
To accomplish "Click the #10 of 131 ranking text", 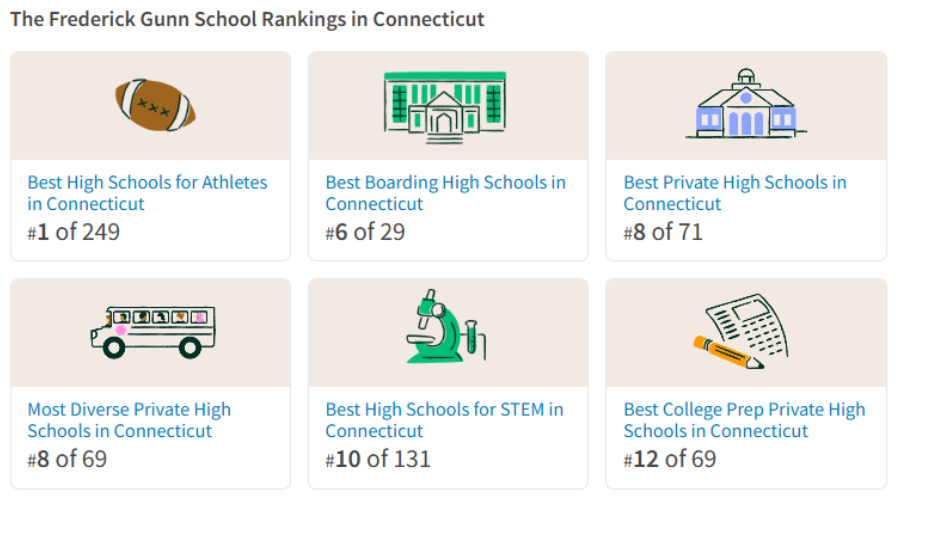I will 378,460.
